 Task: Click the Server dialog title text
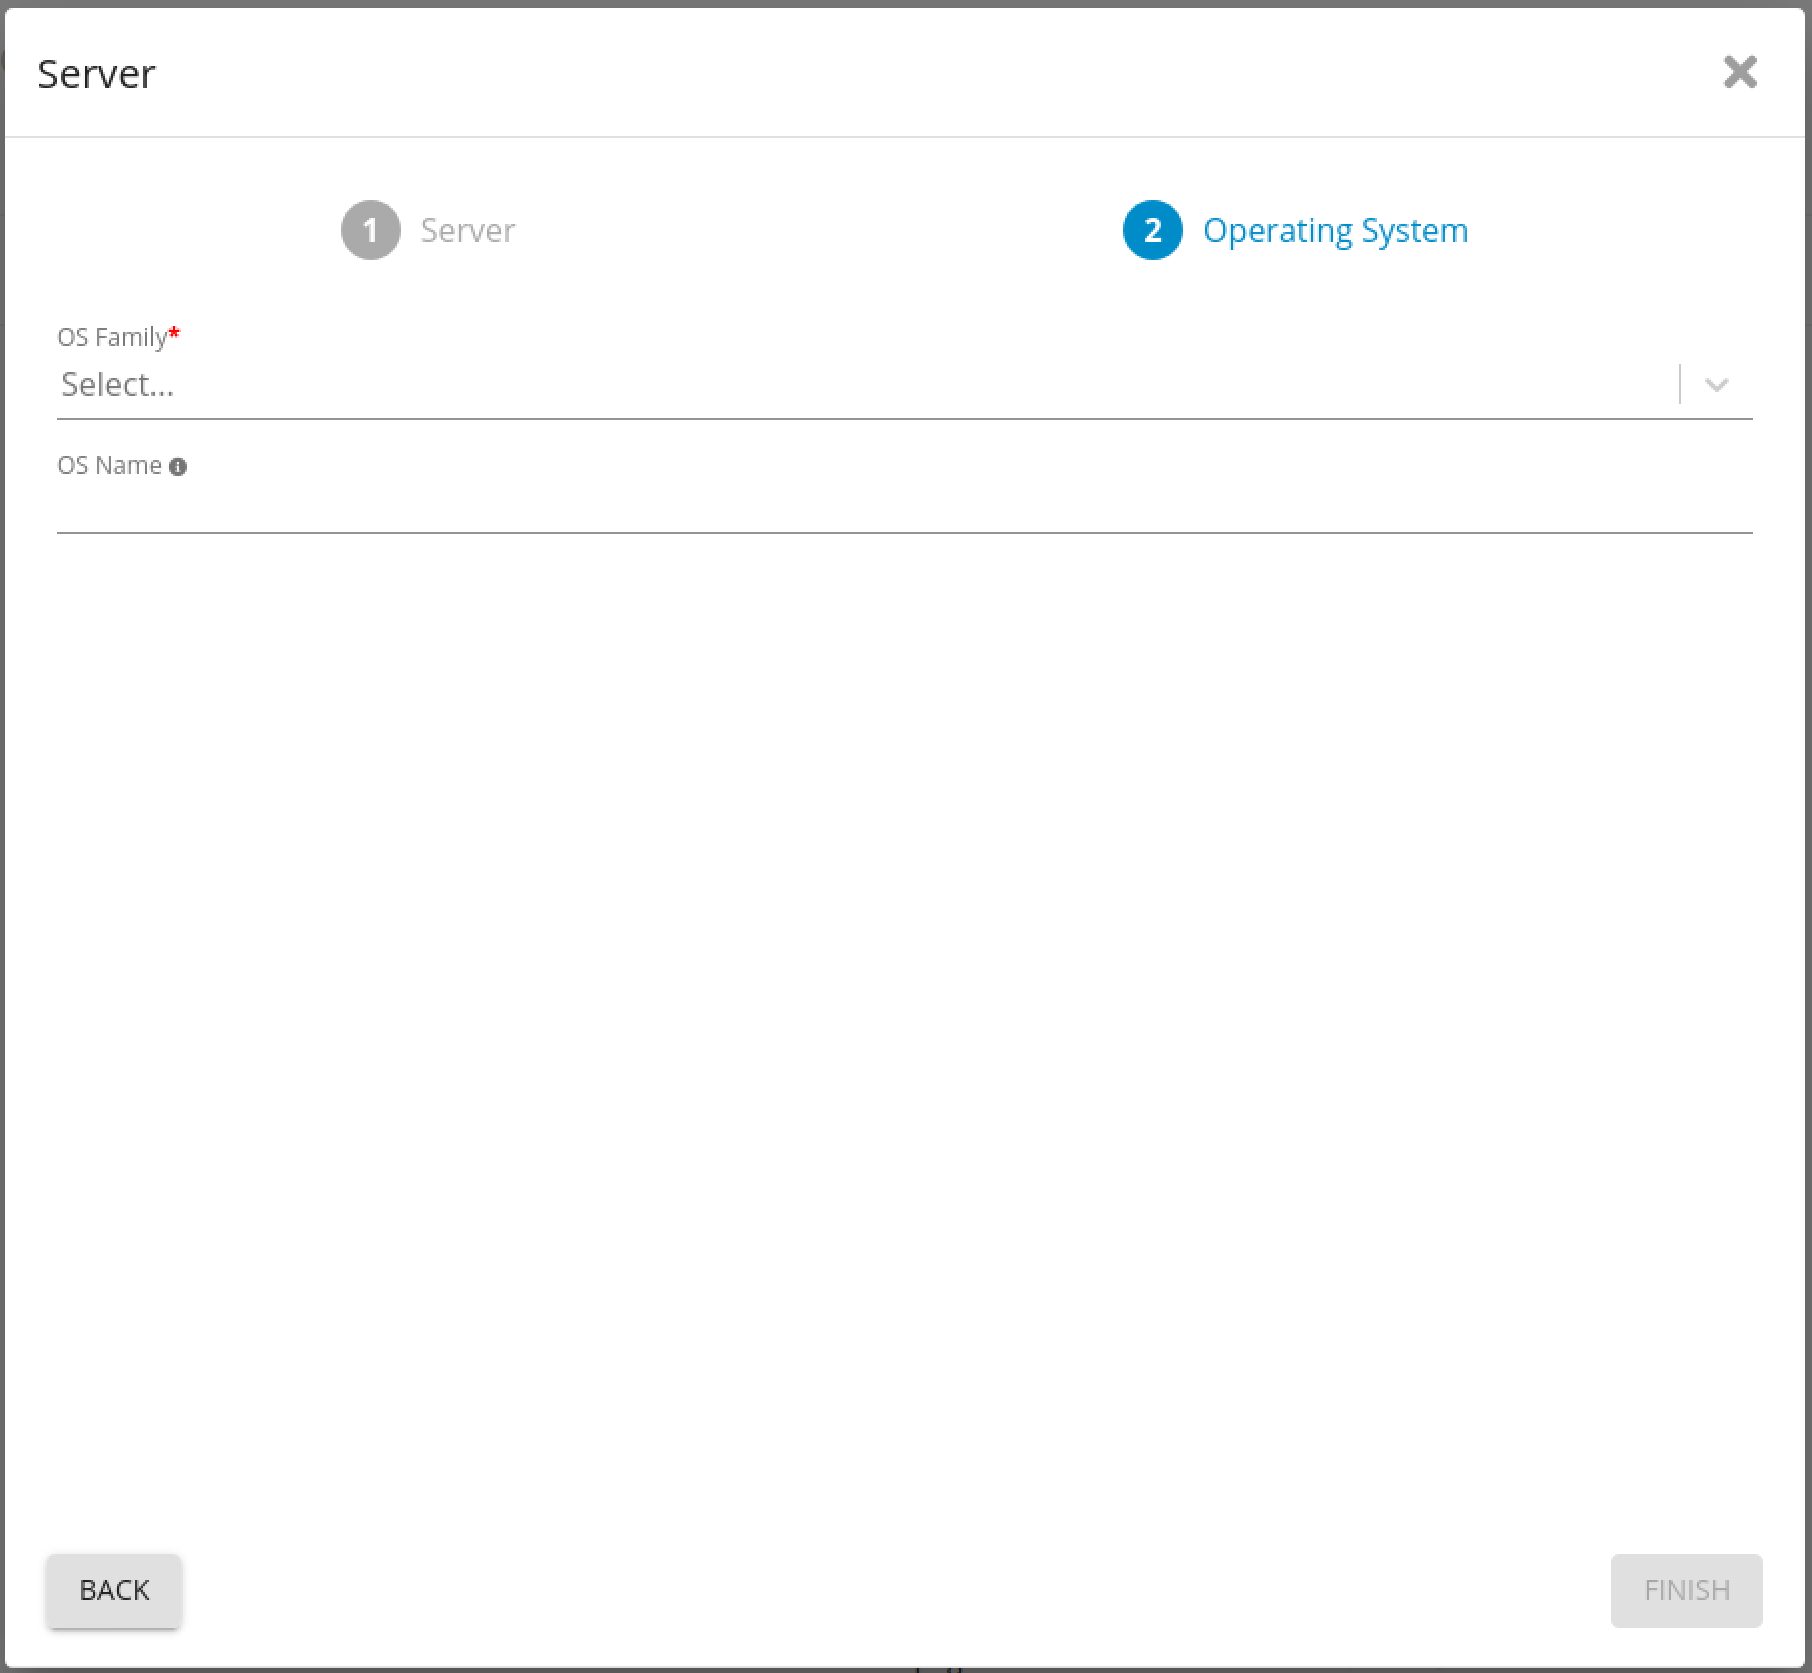click(96, 74)
